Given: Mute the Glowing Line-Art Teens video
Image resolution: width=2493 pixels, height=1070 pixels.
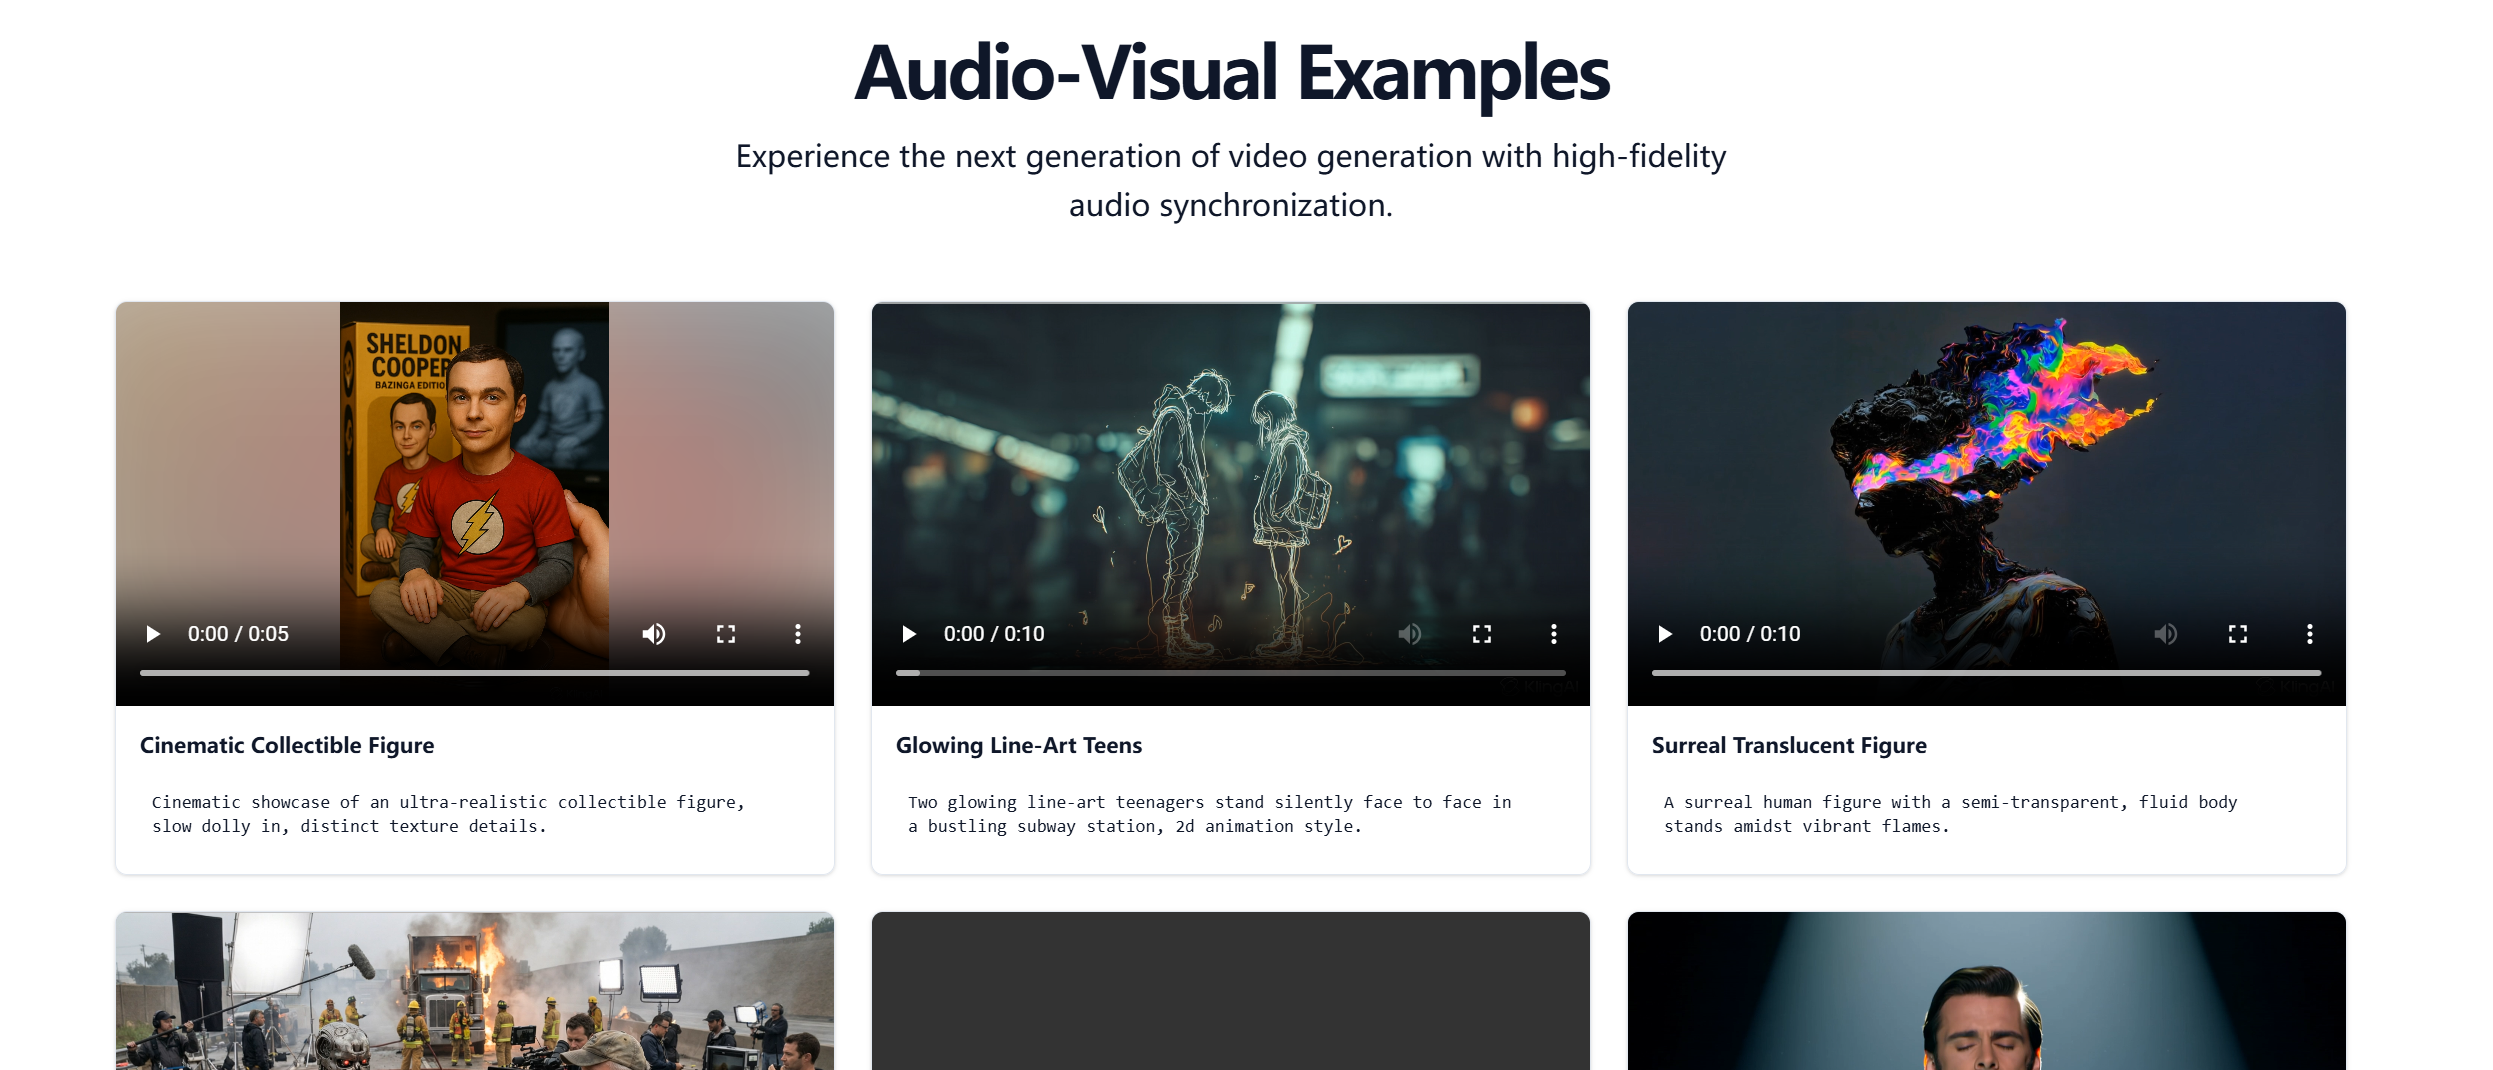Looking at the screenshot, I should pyautogui.click(x=1411, y=633).
